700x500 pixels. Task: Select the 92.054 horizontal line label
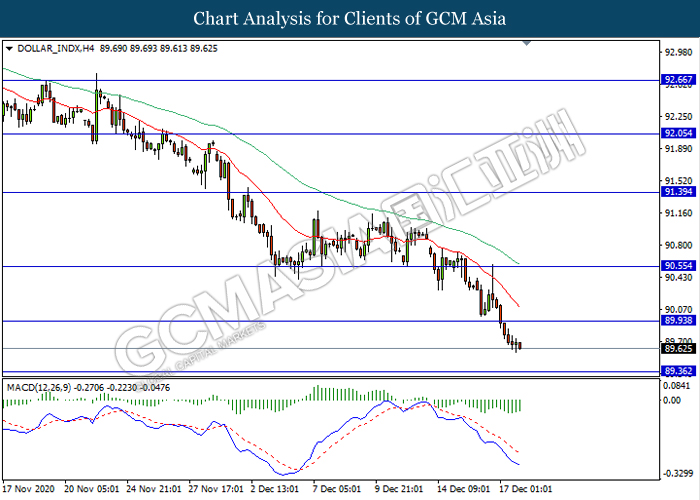678,133
